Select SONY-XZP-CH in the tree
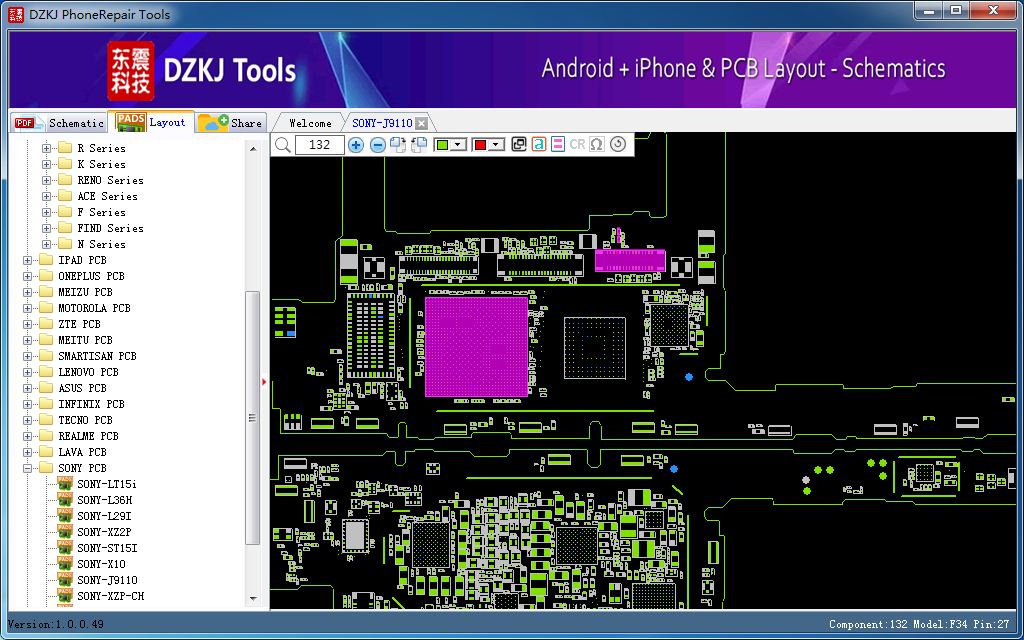 pyautogui.click(x=110, y=596)
